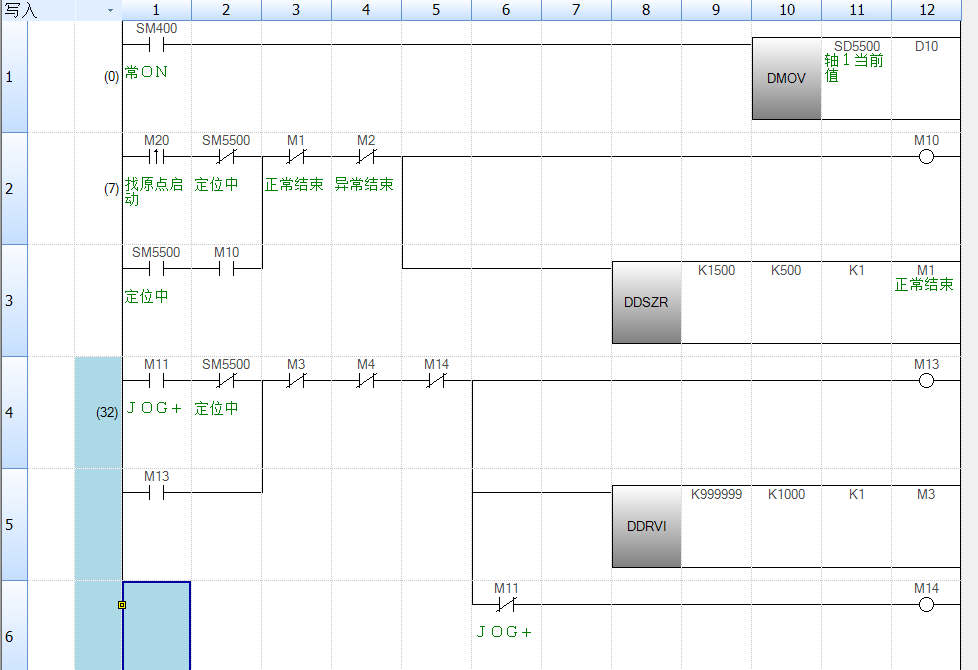
Task: Open the 写入 mode dropdown arrow
Action: tap(110, 10)
